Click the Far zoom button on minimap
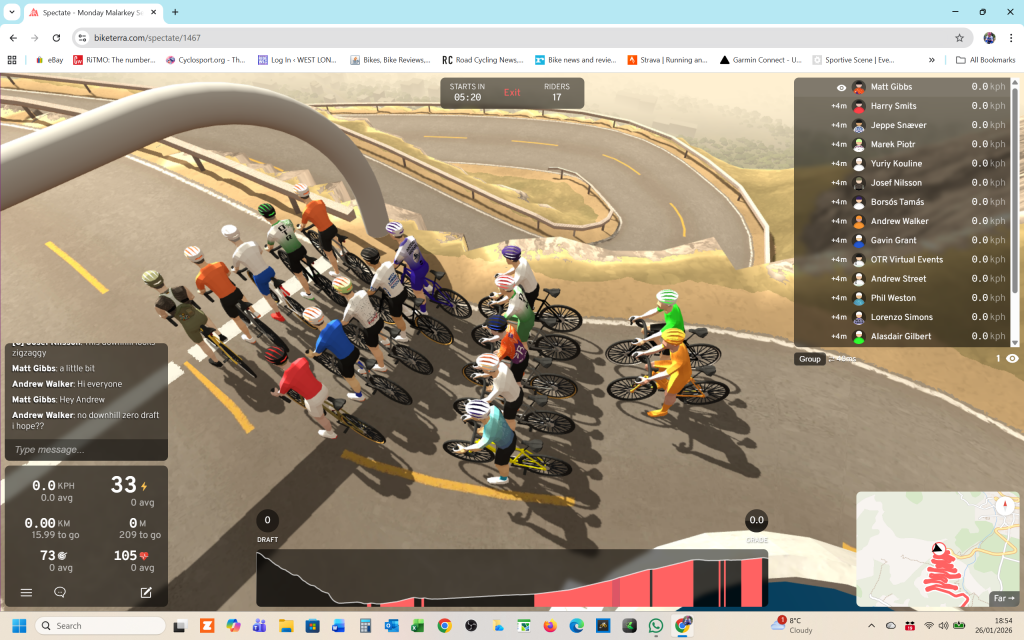This screenshot has width=1024, height=640. click(x=1002, y=598)
